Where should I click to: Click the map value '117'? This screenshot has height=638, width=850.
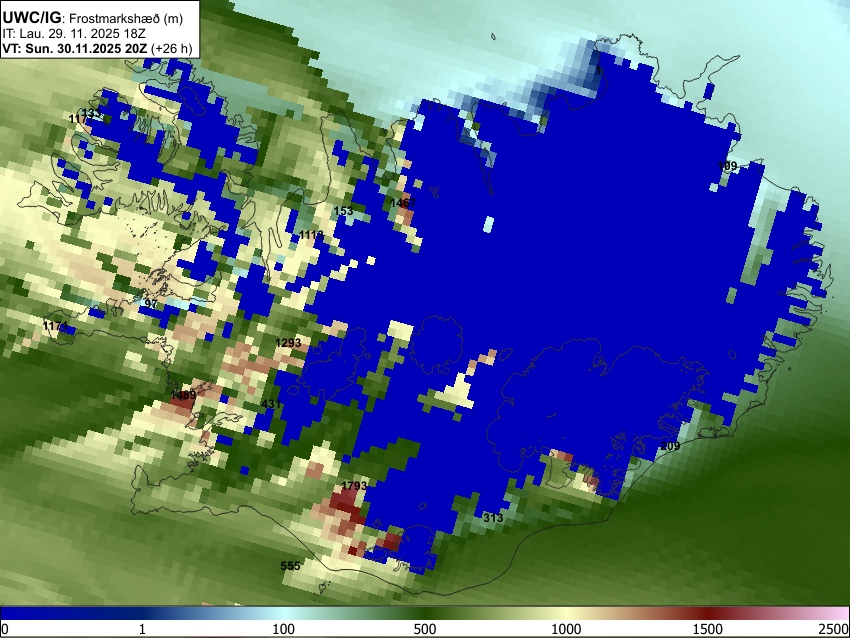pos(79,118)
